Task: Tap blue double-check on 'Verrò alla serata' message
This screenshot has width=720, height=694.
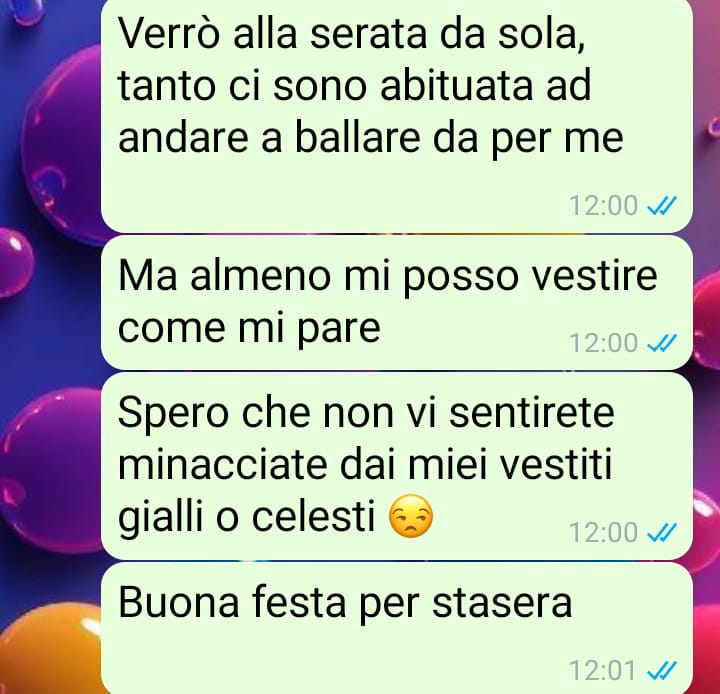Action: pyautogui.click(x=662, y=205)
